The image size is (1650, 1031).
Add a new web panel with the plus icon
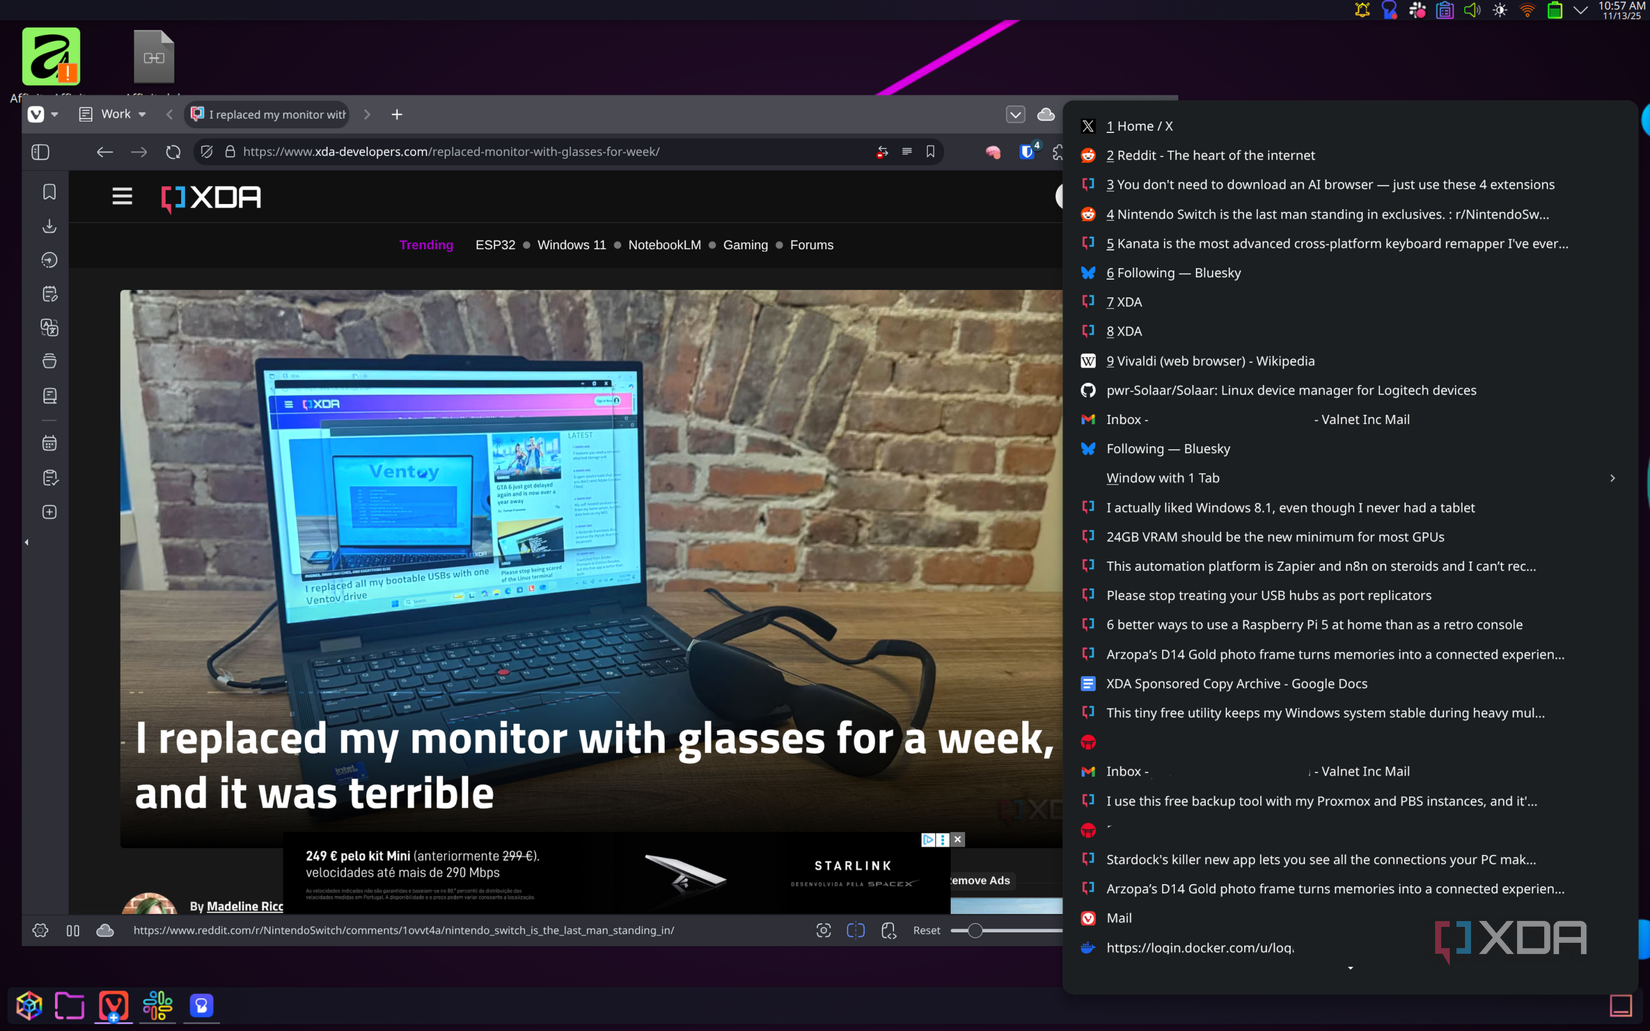click(49, 511)
